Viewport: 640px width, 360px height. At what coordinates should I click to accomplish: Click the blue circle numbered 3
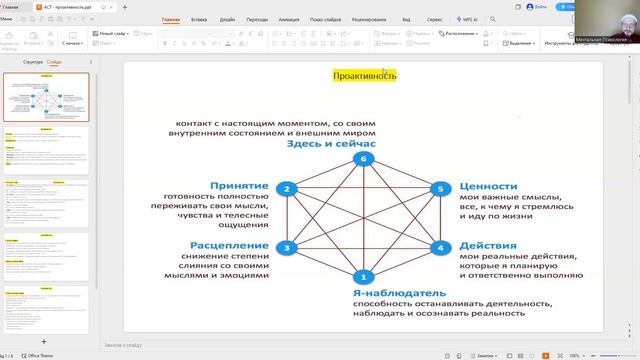[287, 248]
